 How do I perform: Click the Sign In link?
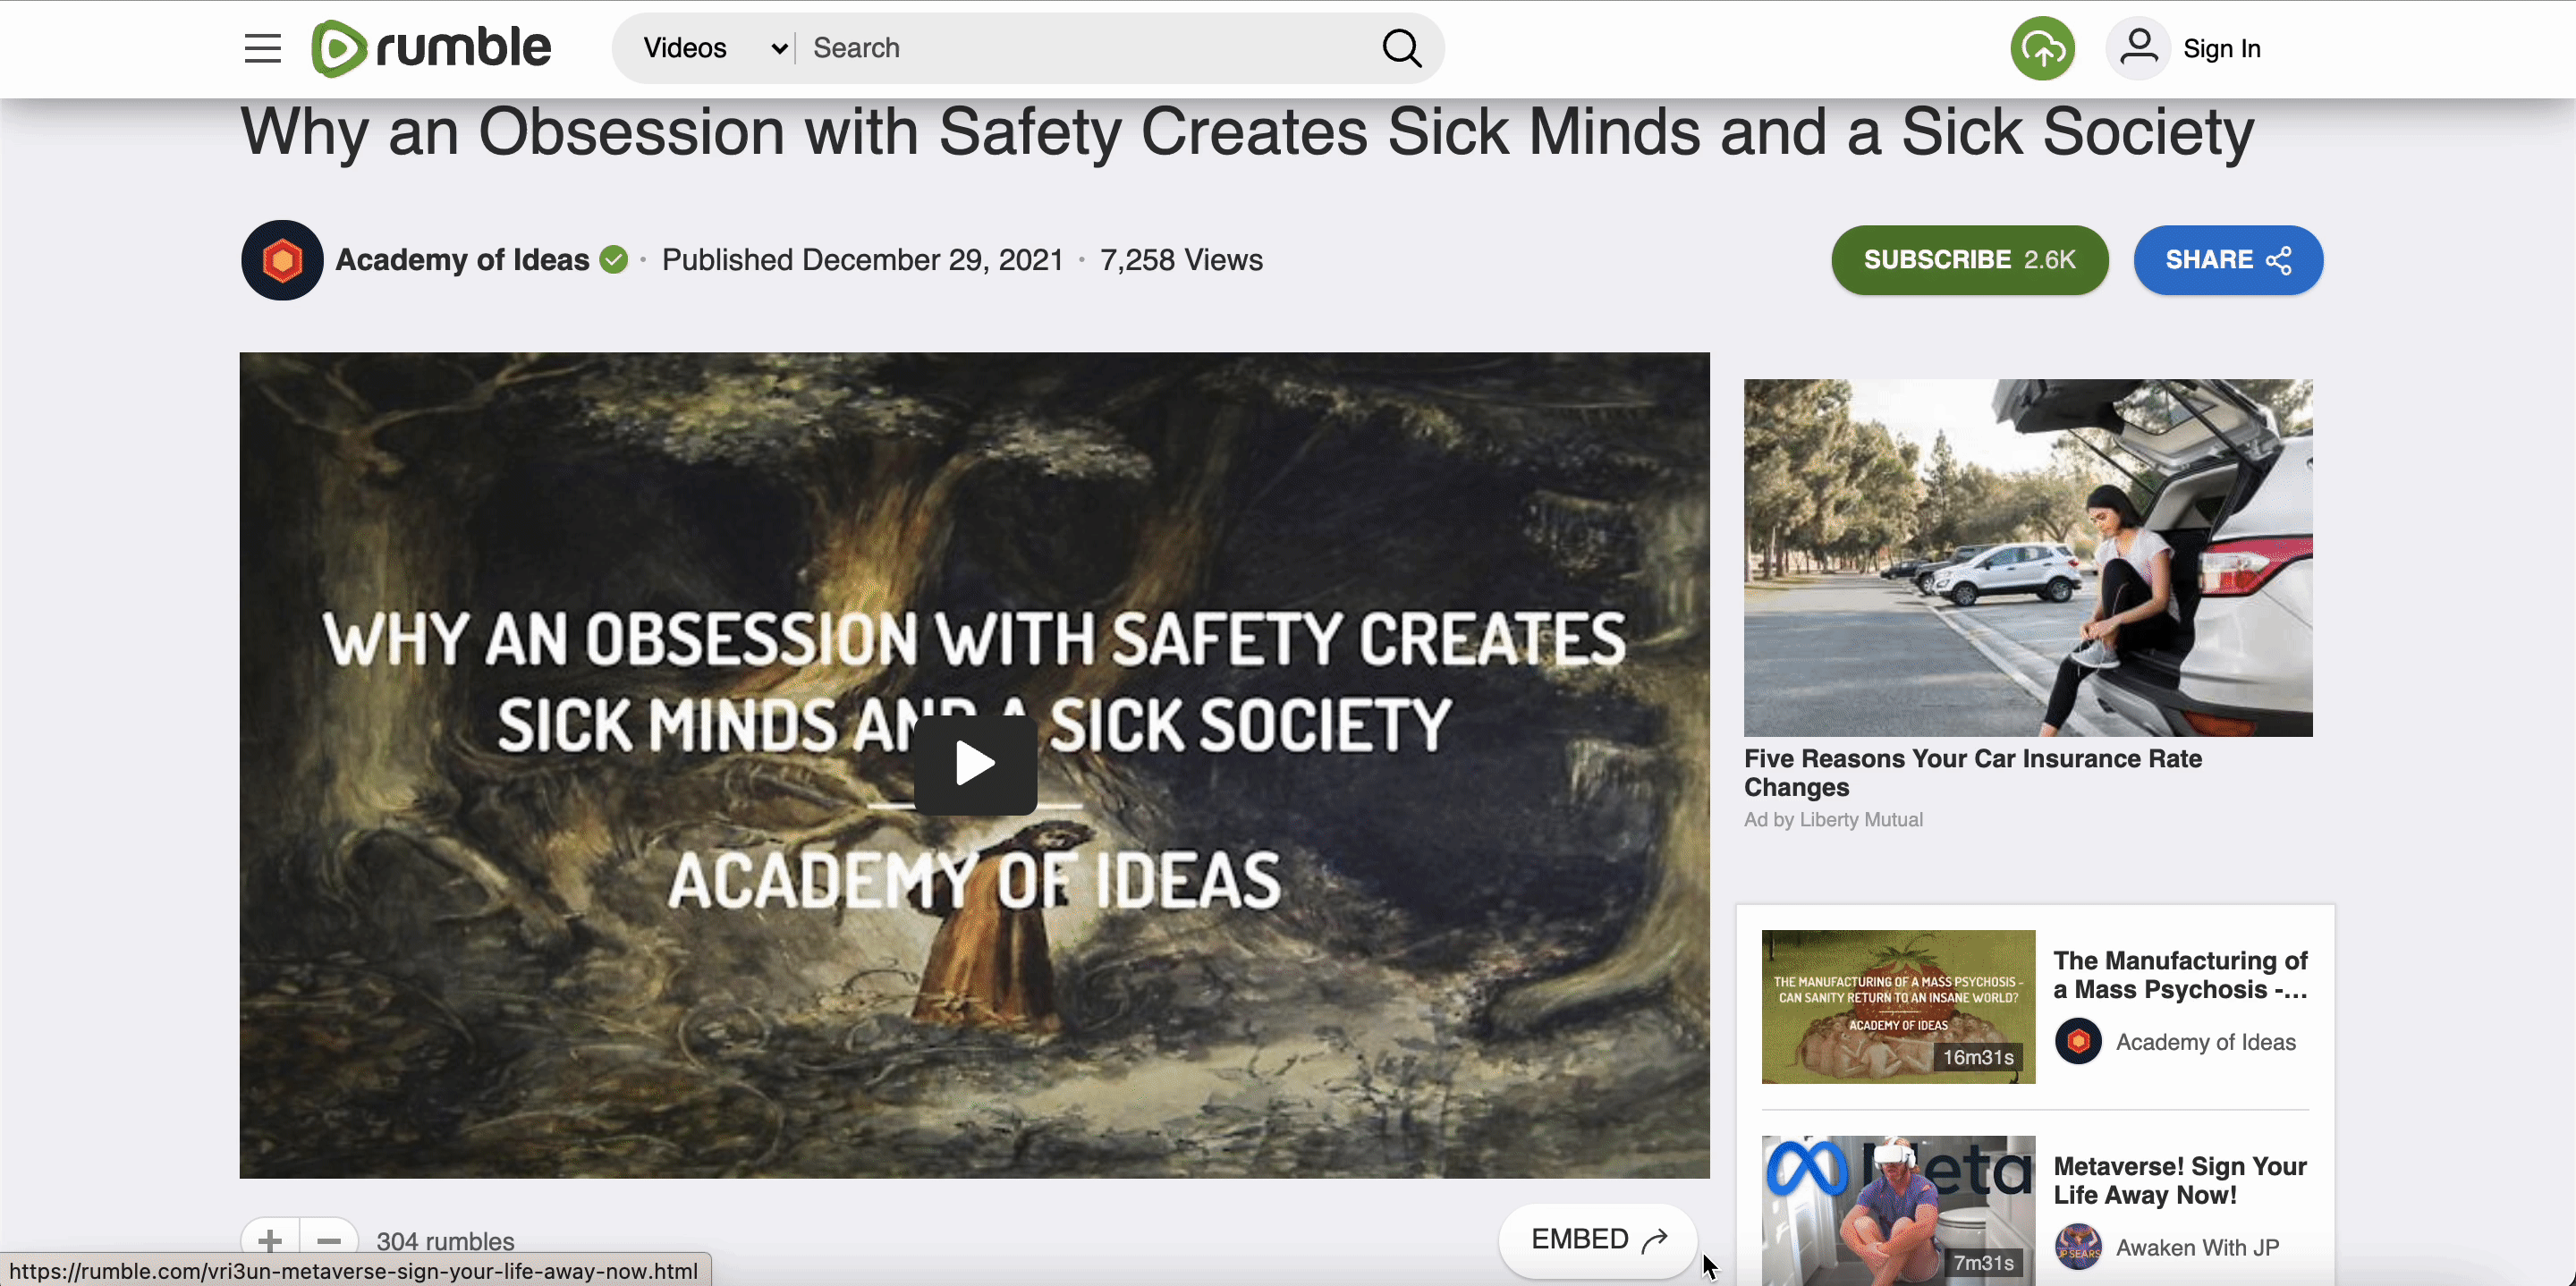2221,47
